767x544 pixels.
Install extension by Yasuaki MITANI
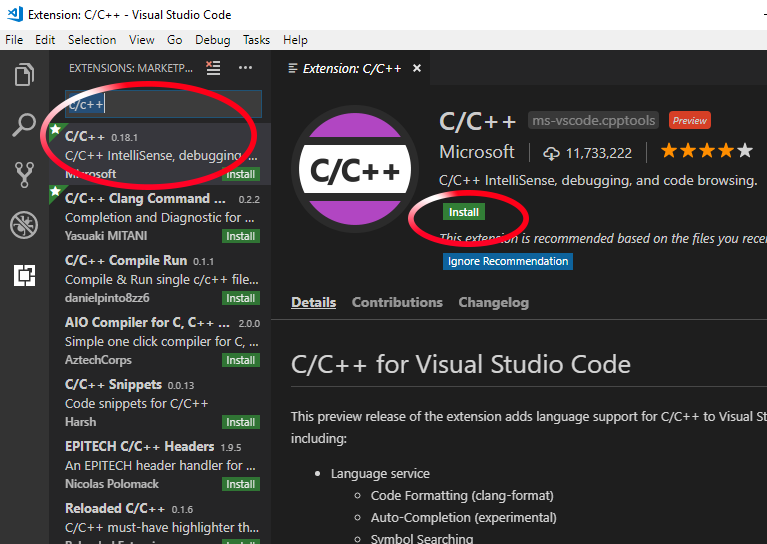pyautogui.click(x=241, y=236)
